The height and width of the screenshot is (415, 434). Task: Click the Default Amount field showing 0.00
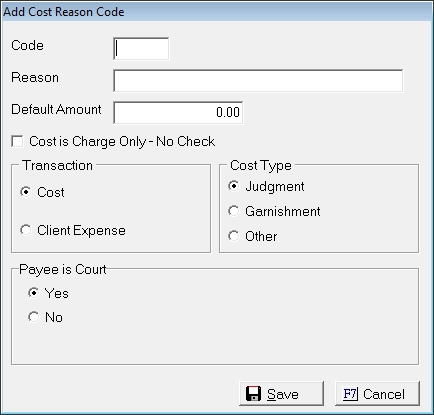(x=178, y=113)
